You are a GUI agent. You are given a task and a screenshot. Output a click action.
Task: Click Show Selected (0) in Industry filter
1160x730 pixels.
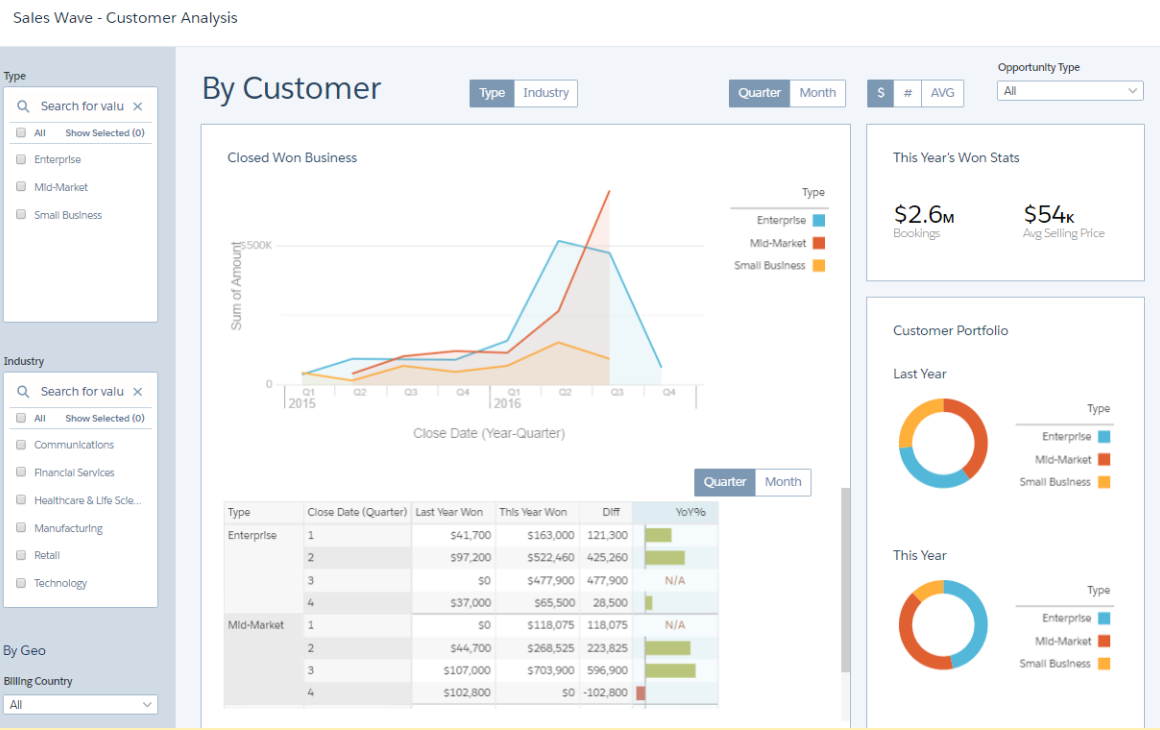(104, 418)
